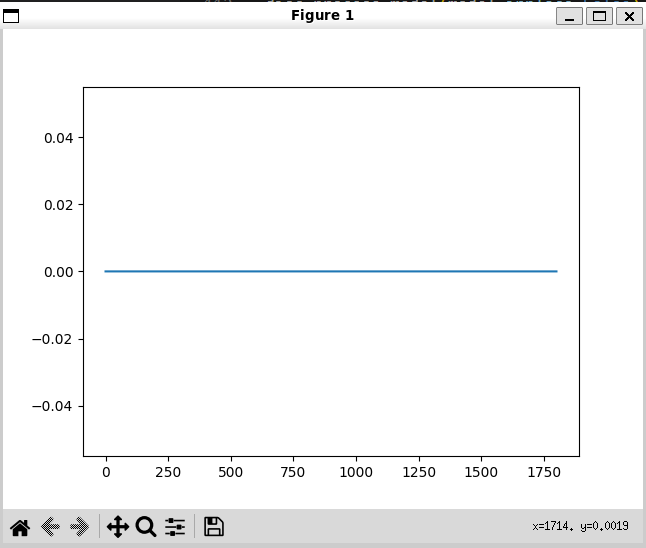This screenshot has width=646, height=548.
Task: Click the x-axis label 500
Action: (231, 472)
